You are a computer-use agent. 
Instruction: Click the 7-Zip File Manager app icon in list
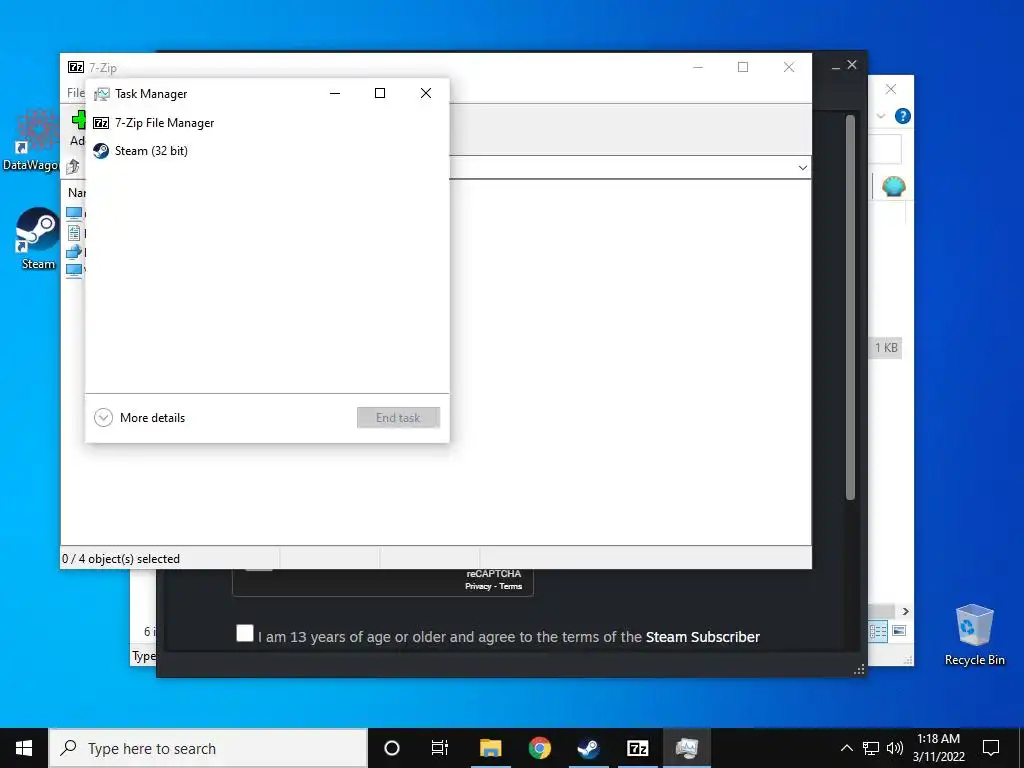(101, 123)
